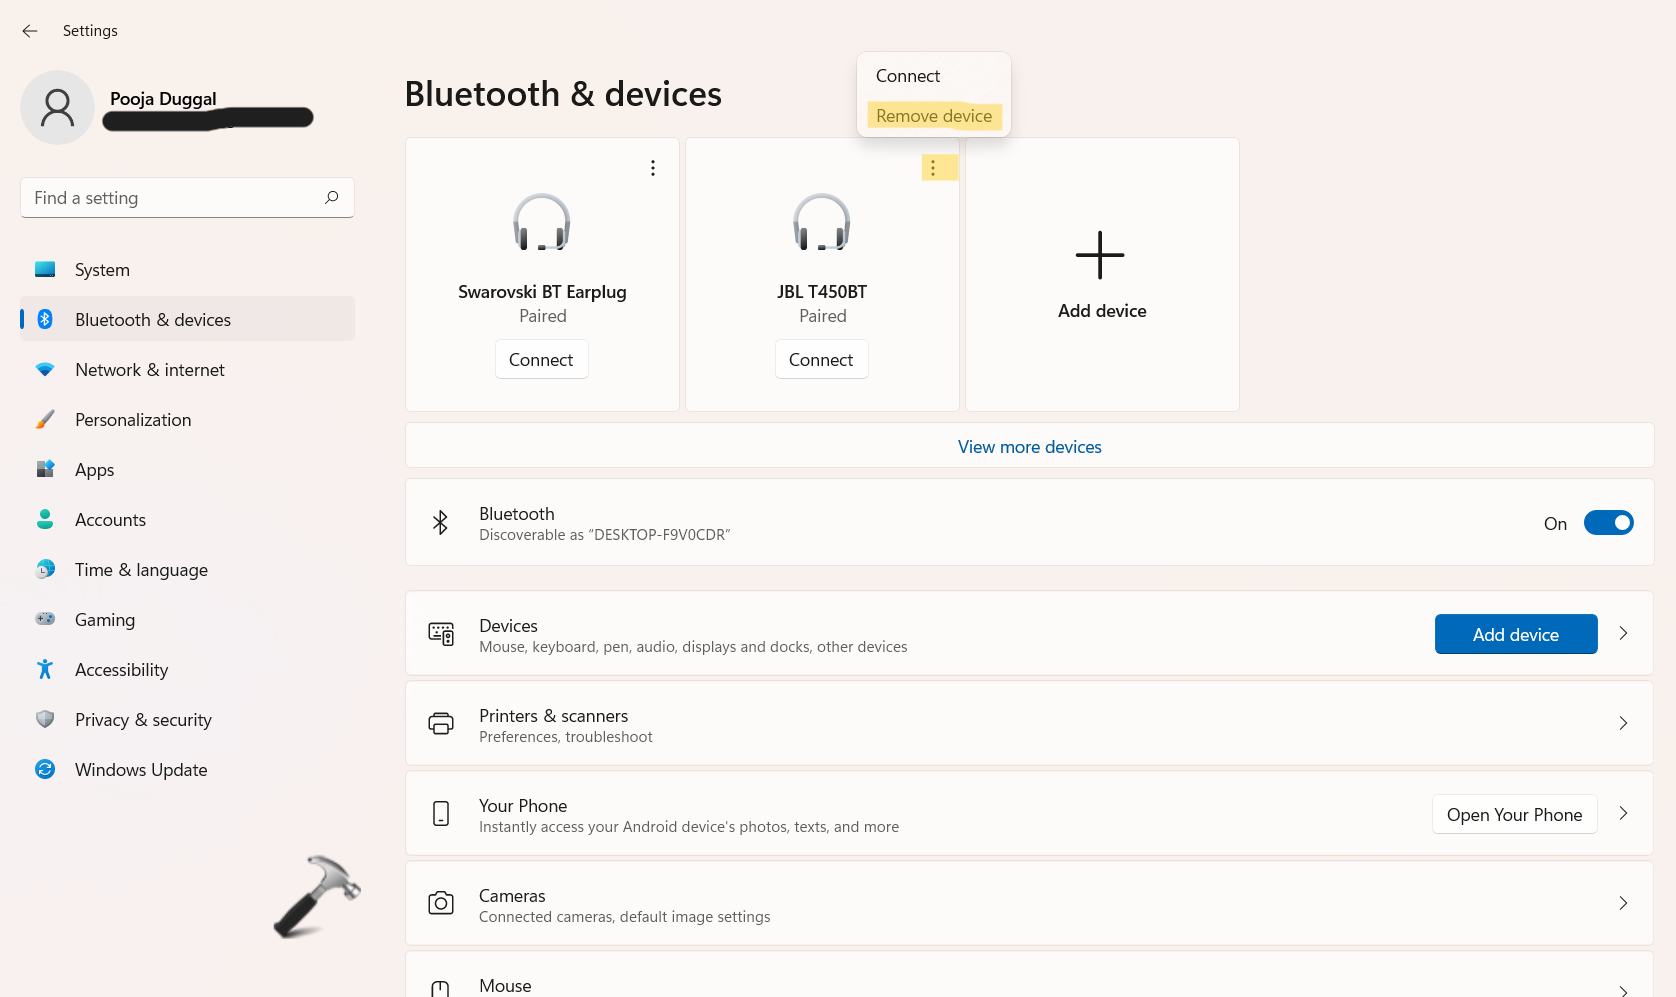1676x997 pixels.
Task: Expand Printers & scanners chevron
Action: tap(1623, 723)
